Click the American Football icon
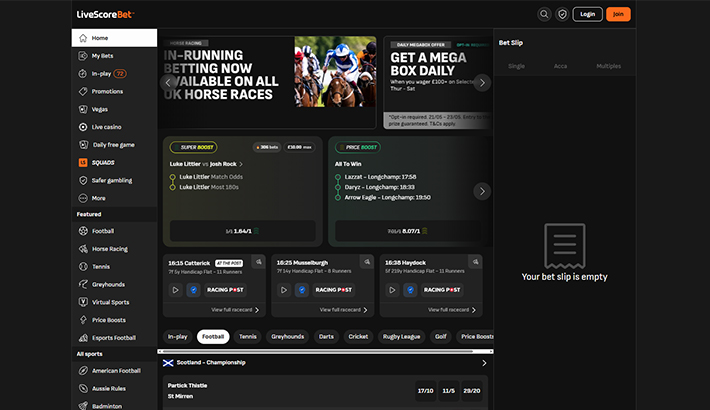 [83, 371]
